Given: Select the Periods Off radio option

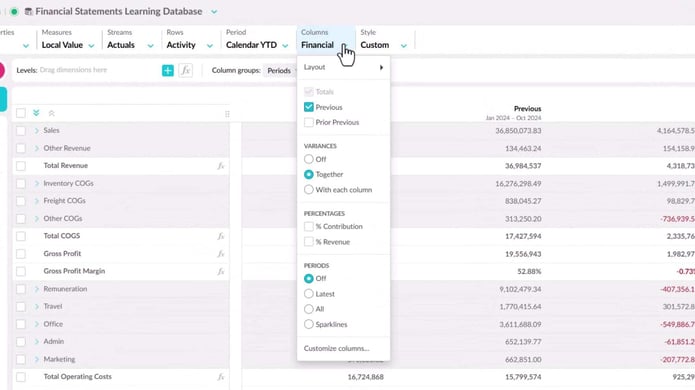Looking at the screenshot, I should pos(308,278).
